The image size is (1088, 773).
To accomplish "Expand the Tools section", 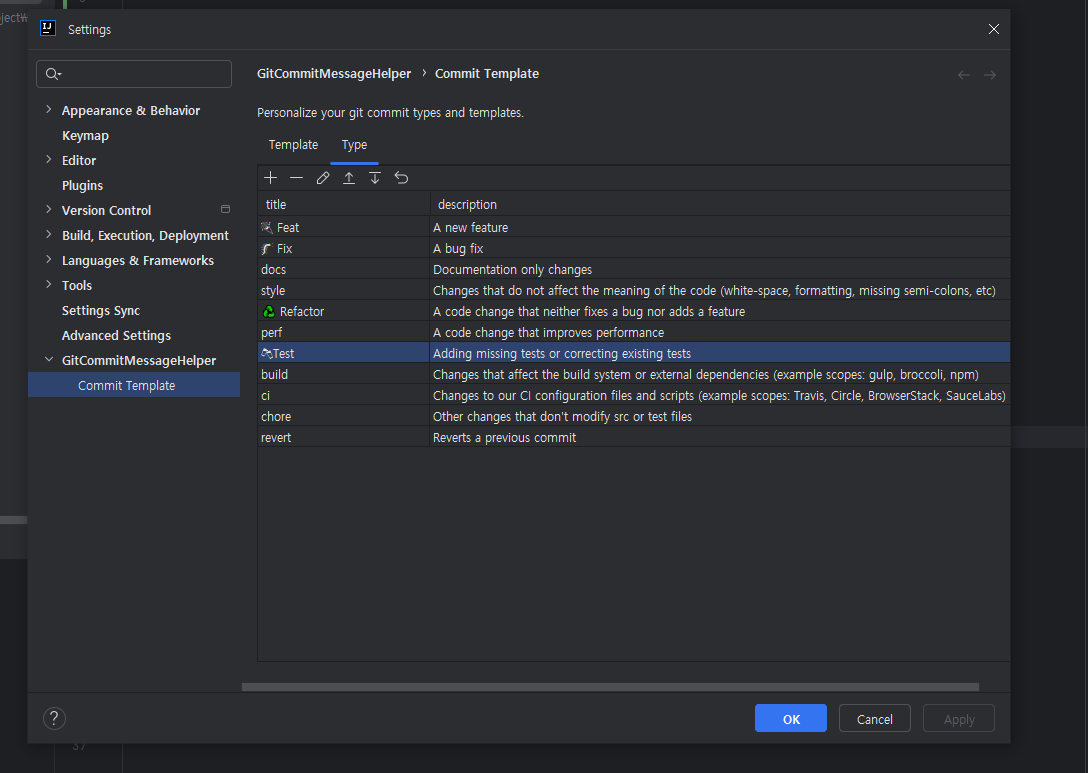I will click(x=49, y=284).
